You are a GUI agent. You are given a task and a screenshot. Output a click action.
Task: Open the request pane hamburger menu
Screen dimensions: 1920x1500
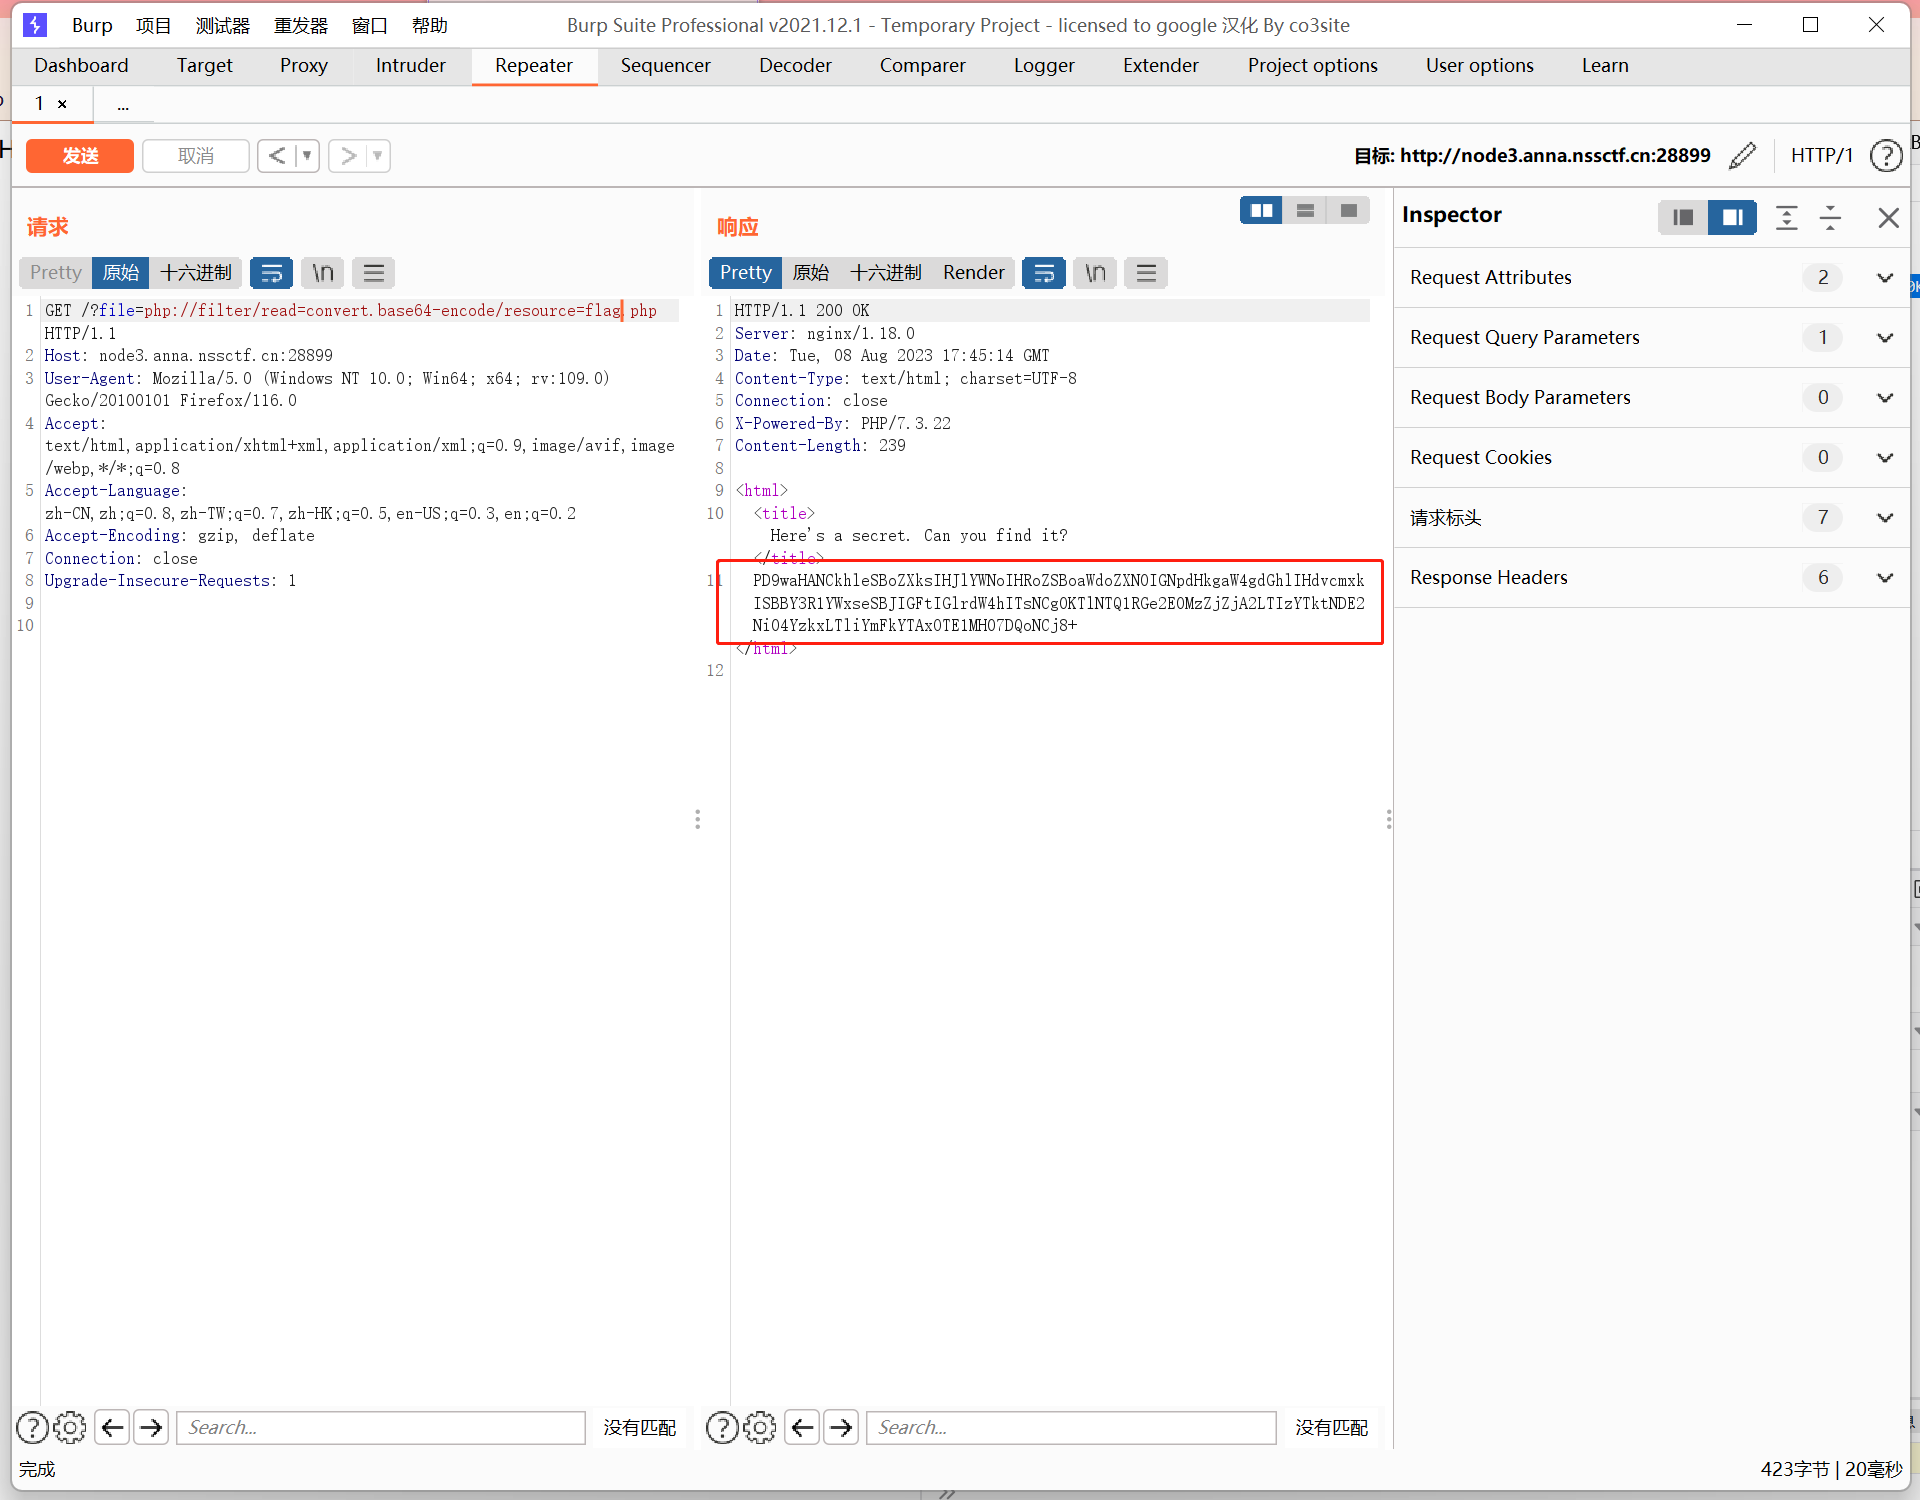(374, 273)
